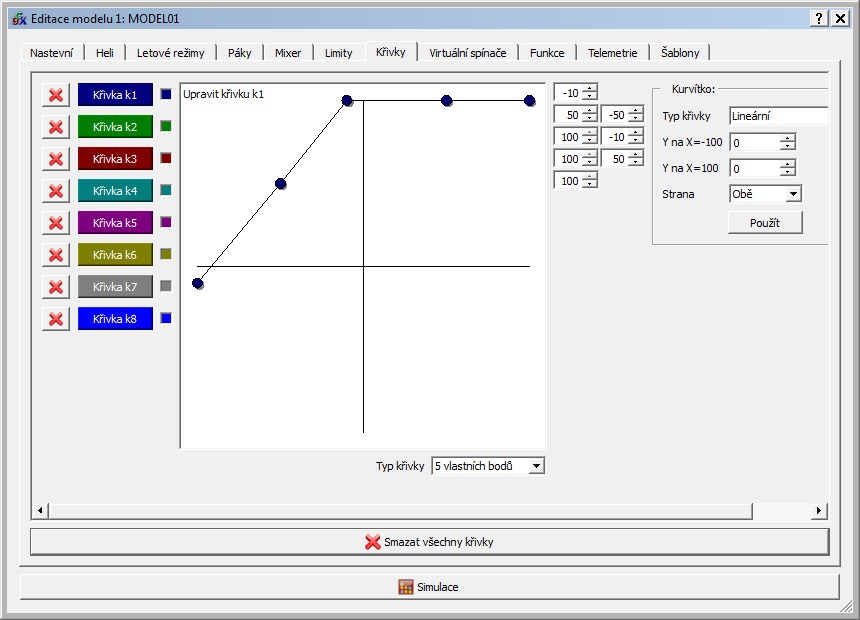
Task: Click the horizontal scrollbar right arrow
Action: pyautogui.click(x=819, y=511)
